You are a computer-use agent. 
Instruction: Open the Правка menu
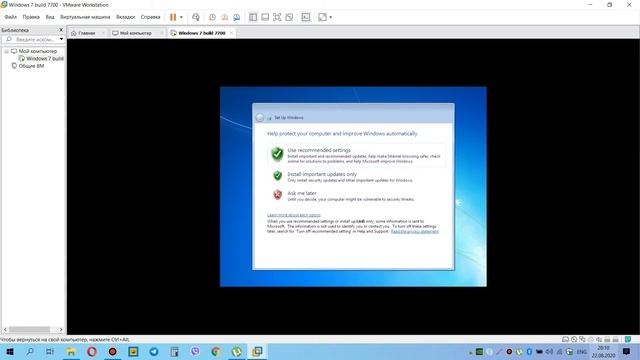click(31, 17)
